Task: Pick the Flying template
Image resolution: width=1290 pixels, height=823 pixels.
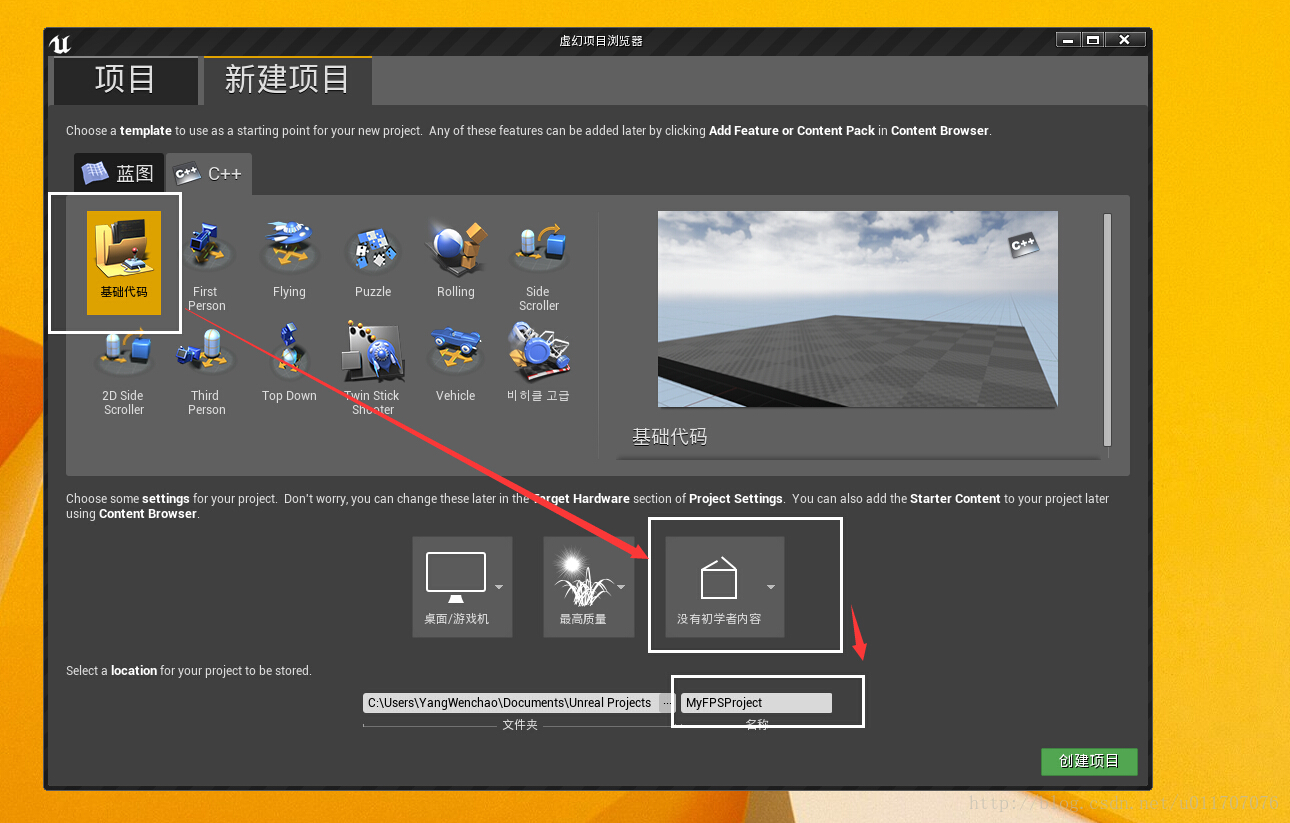Action: click(289, 260)
